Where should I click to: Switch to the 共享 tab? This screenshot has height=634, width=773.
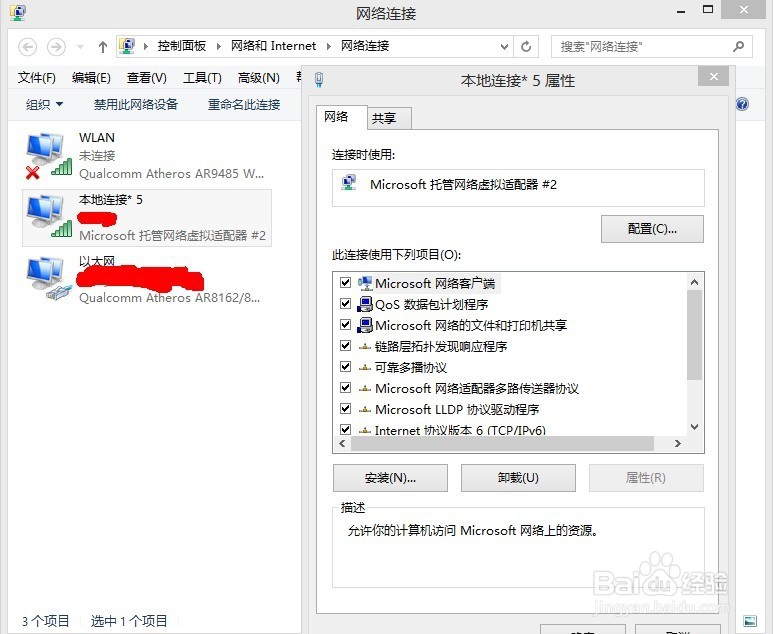point(389,118)
